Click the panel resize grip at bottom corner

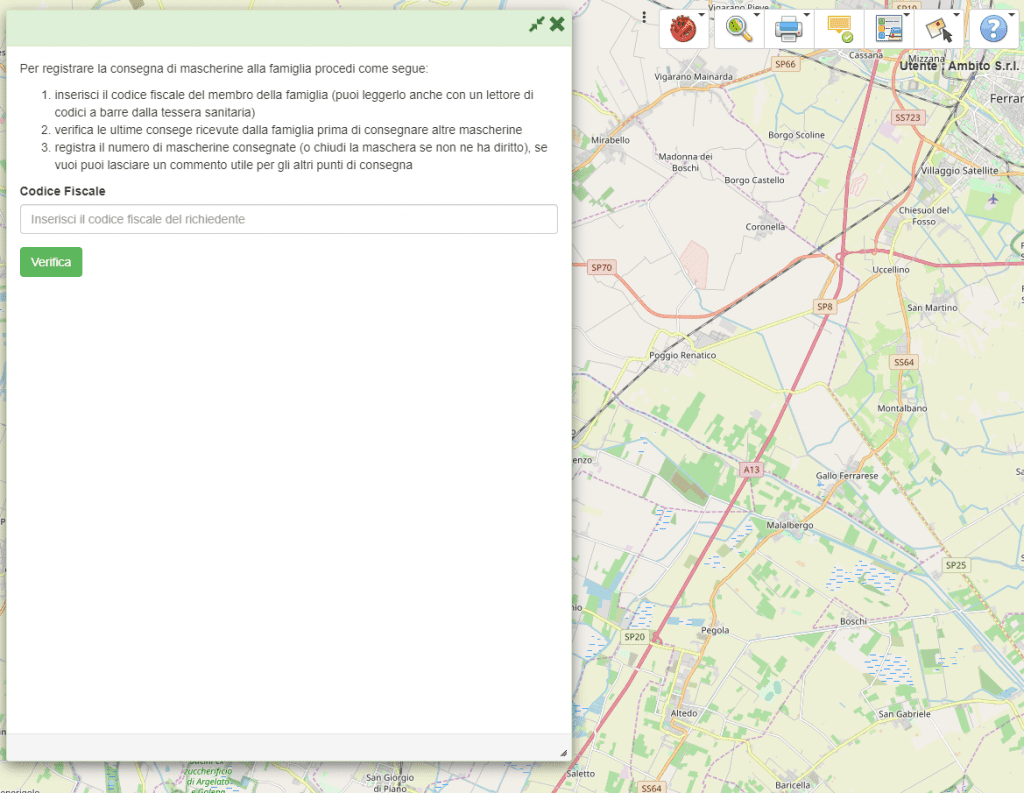(x=563, y=752)
